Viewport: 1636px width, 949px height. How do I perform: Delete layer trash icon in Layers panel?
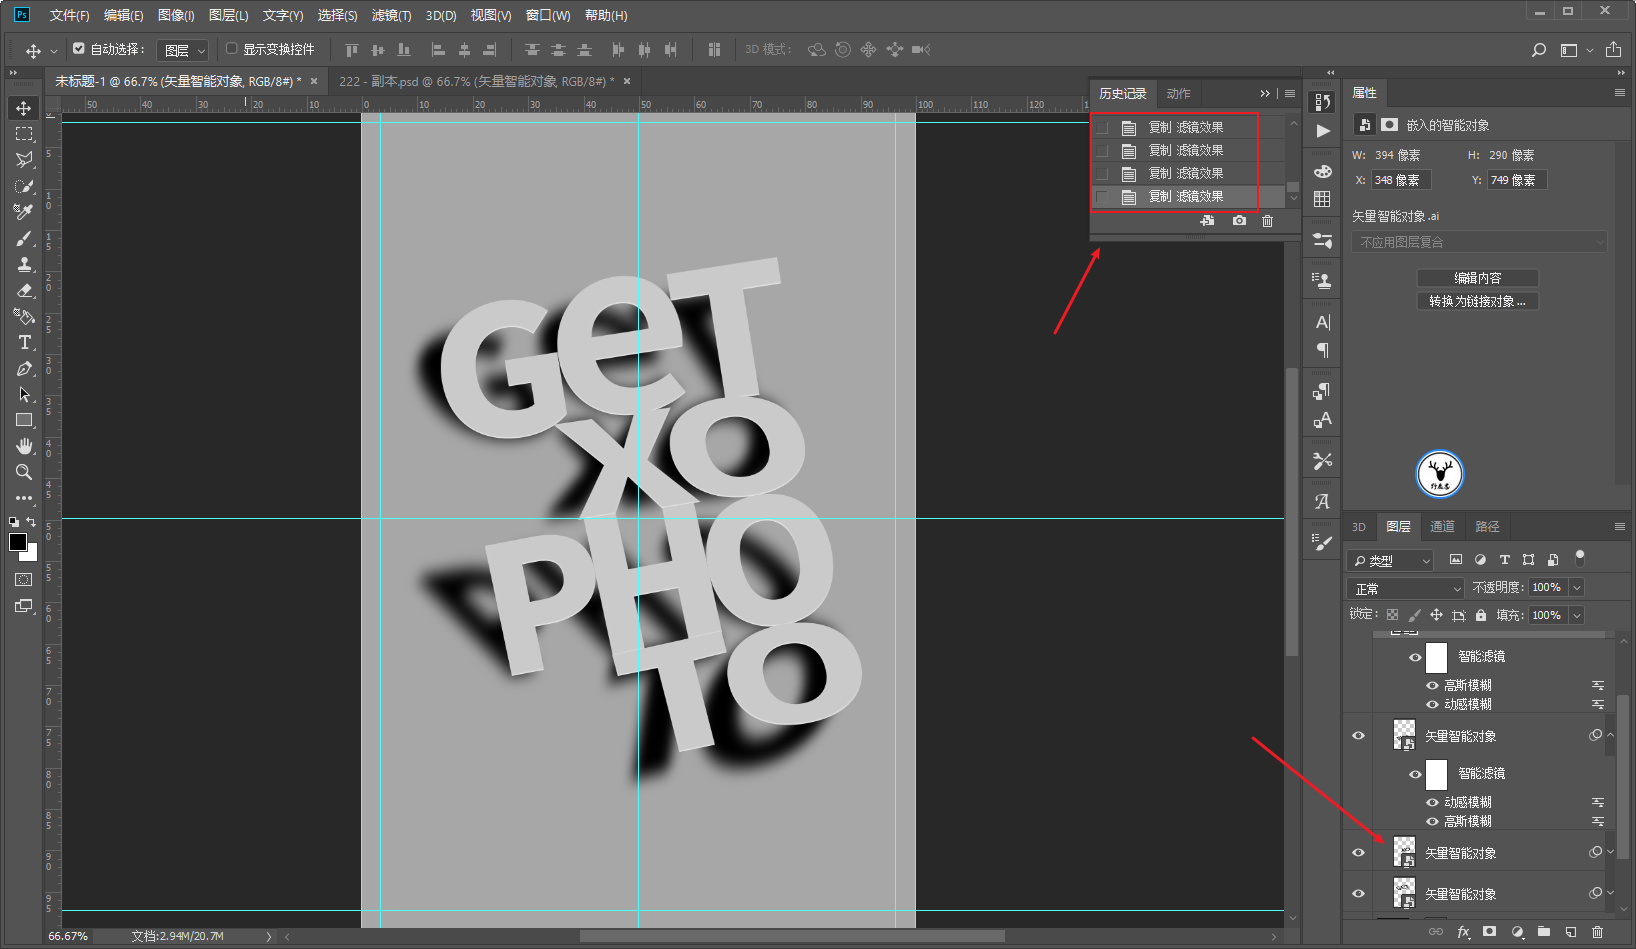tap(1598, 932)
